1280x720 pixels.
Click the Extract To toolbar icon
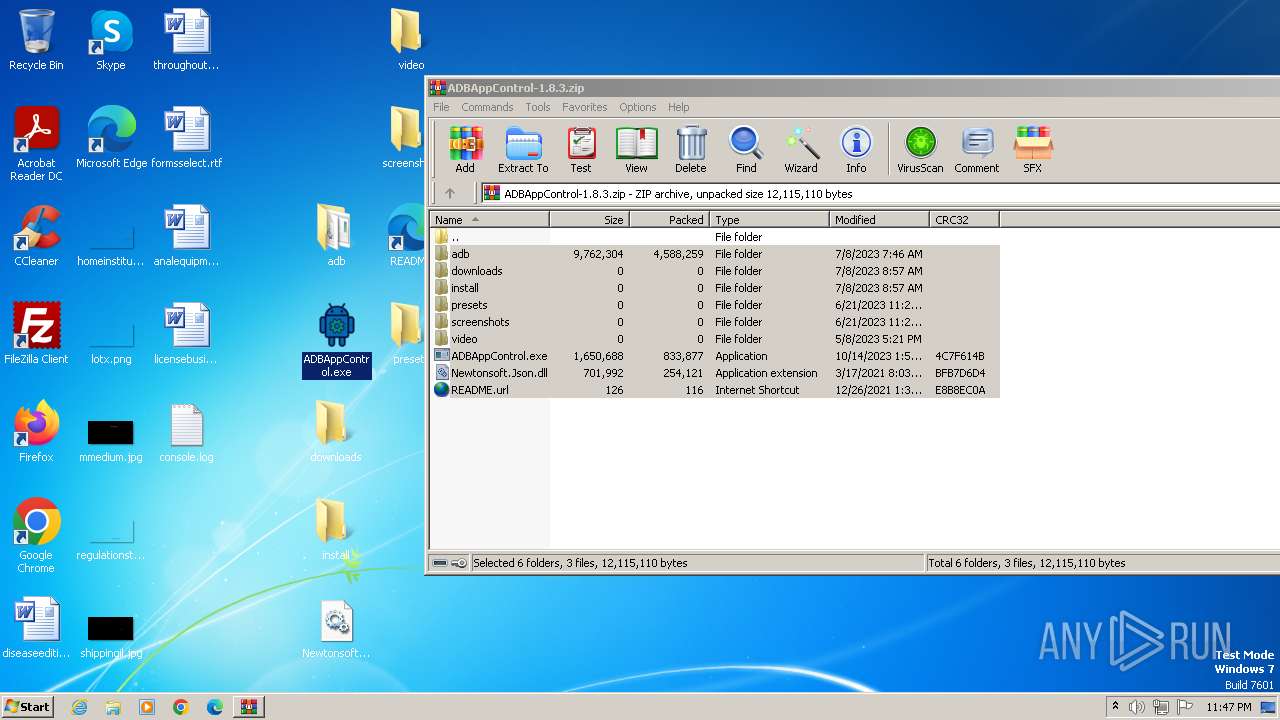[523, 150]
